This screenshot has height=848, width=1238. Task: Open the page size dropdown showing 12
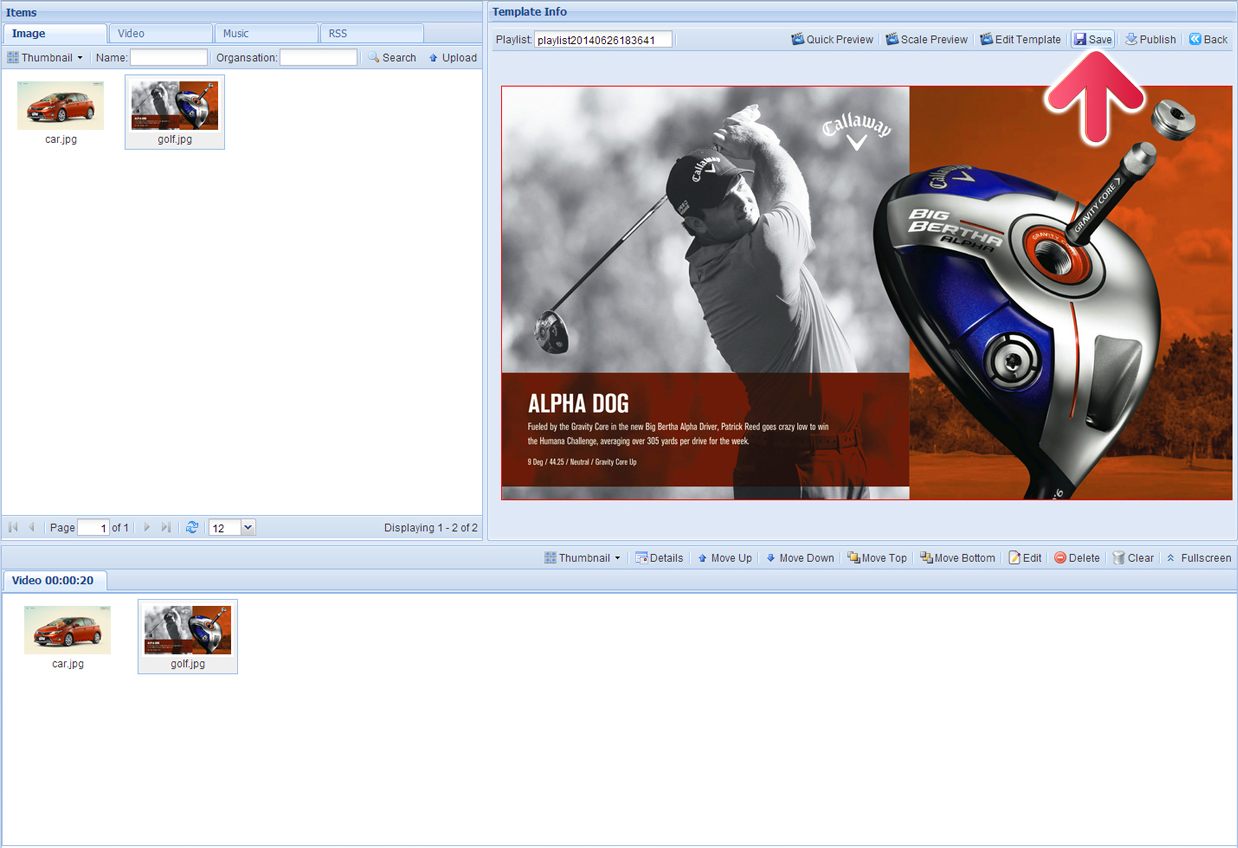tap(248, 527)
